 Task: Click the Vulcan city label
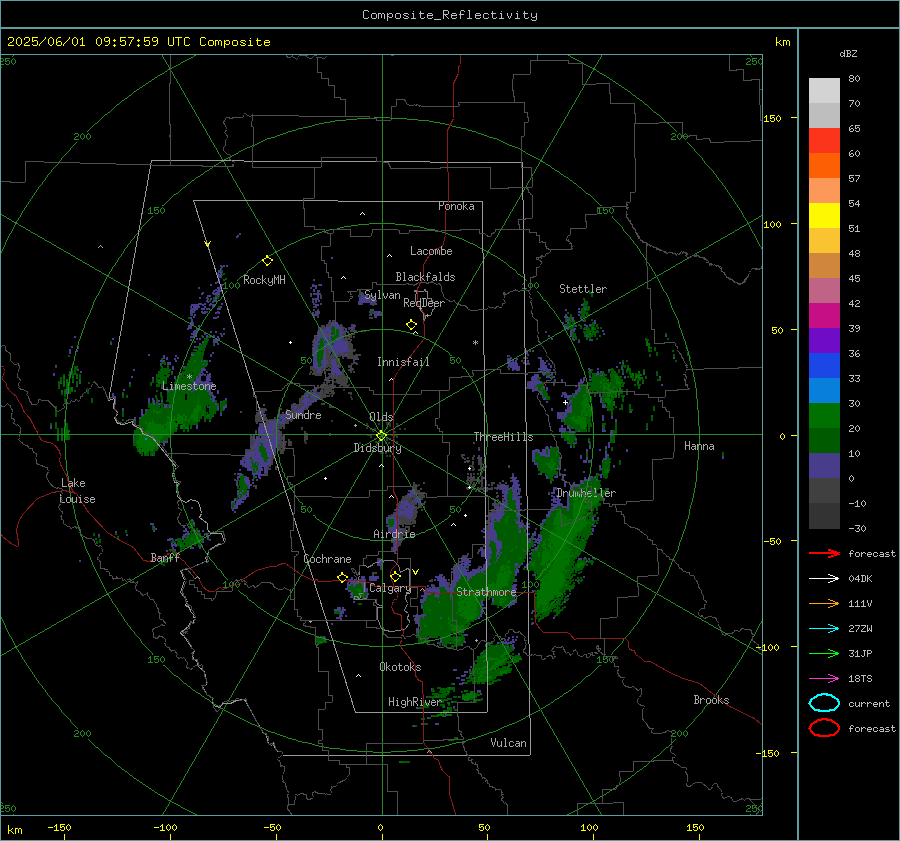[x=508, y=743]
